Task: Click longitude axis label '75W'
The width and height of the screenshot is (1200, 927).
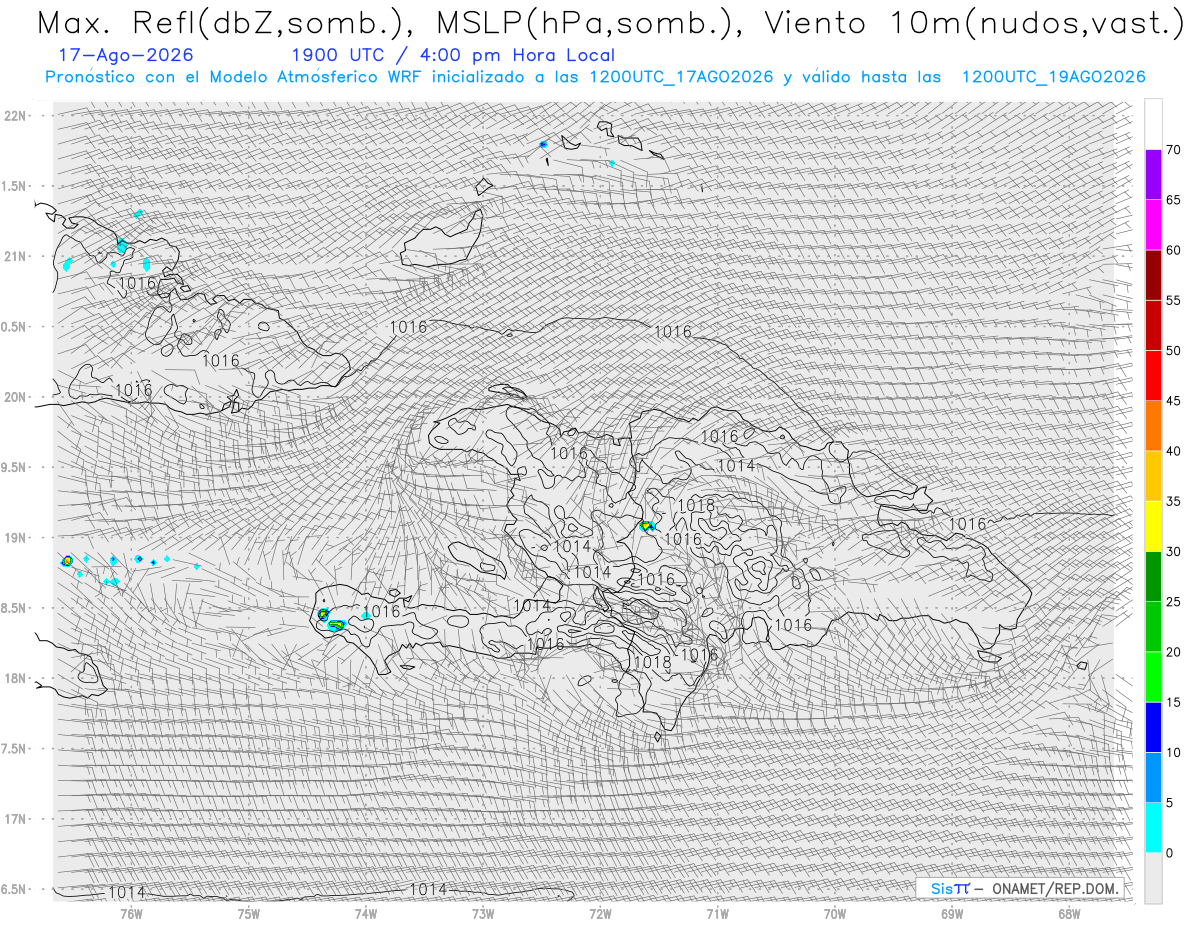Action: click(249, 912)
